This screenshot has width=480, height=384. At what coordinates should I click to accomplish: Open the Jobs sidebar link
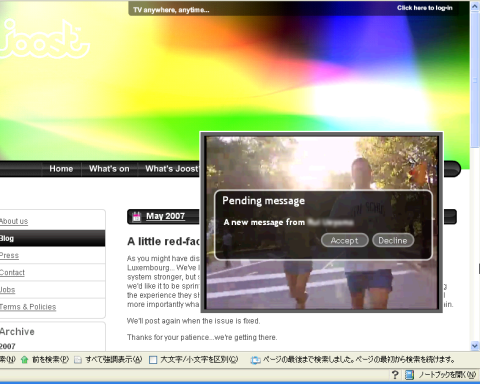pos(8,290)
